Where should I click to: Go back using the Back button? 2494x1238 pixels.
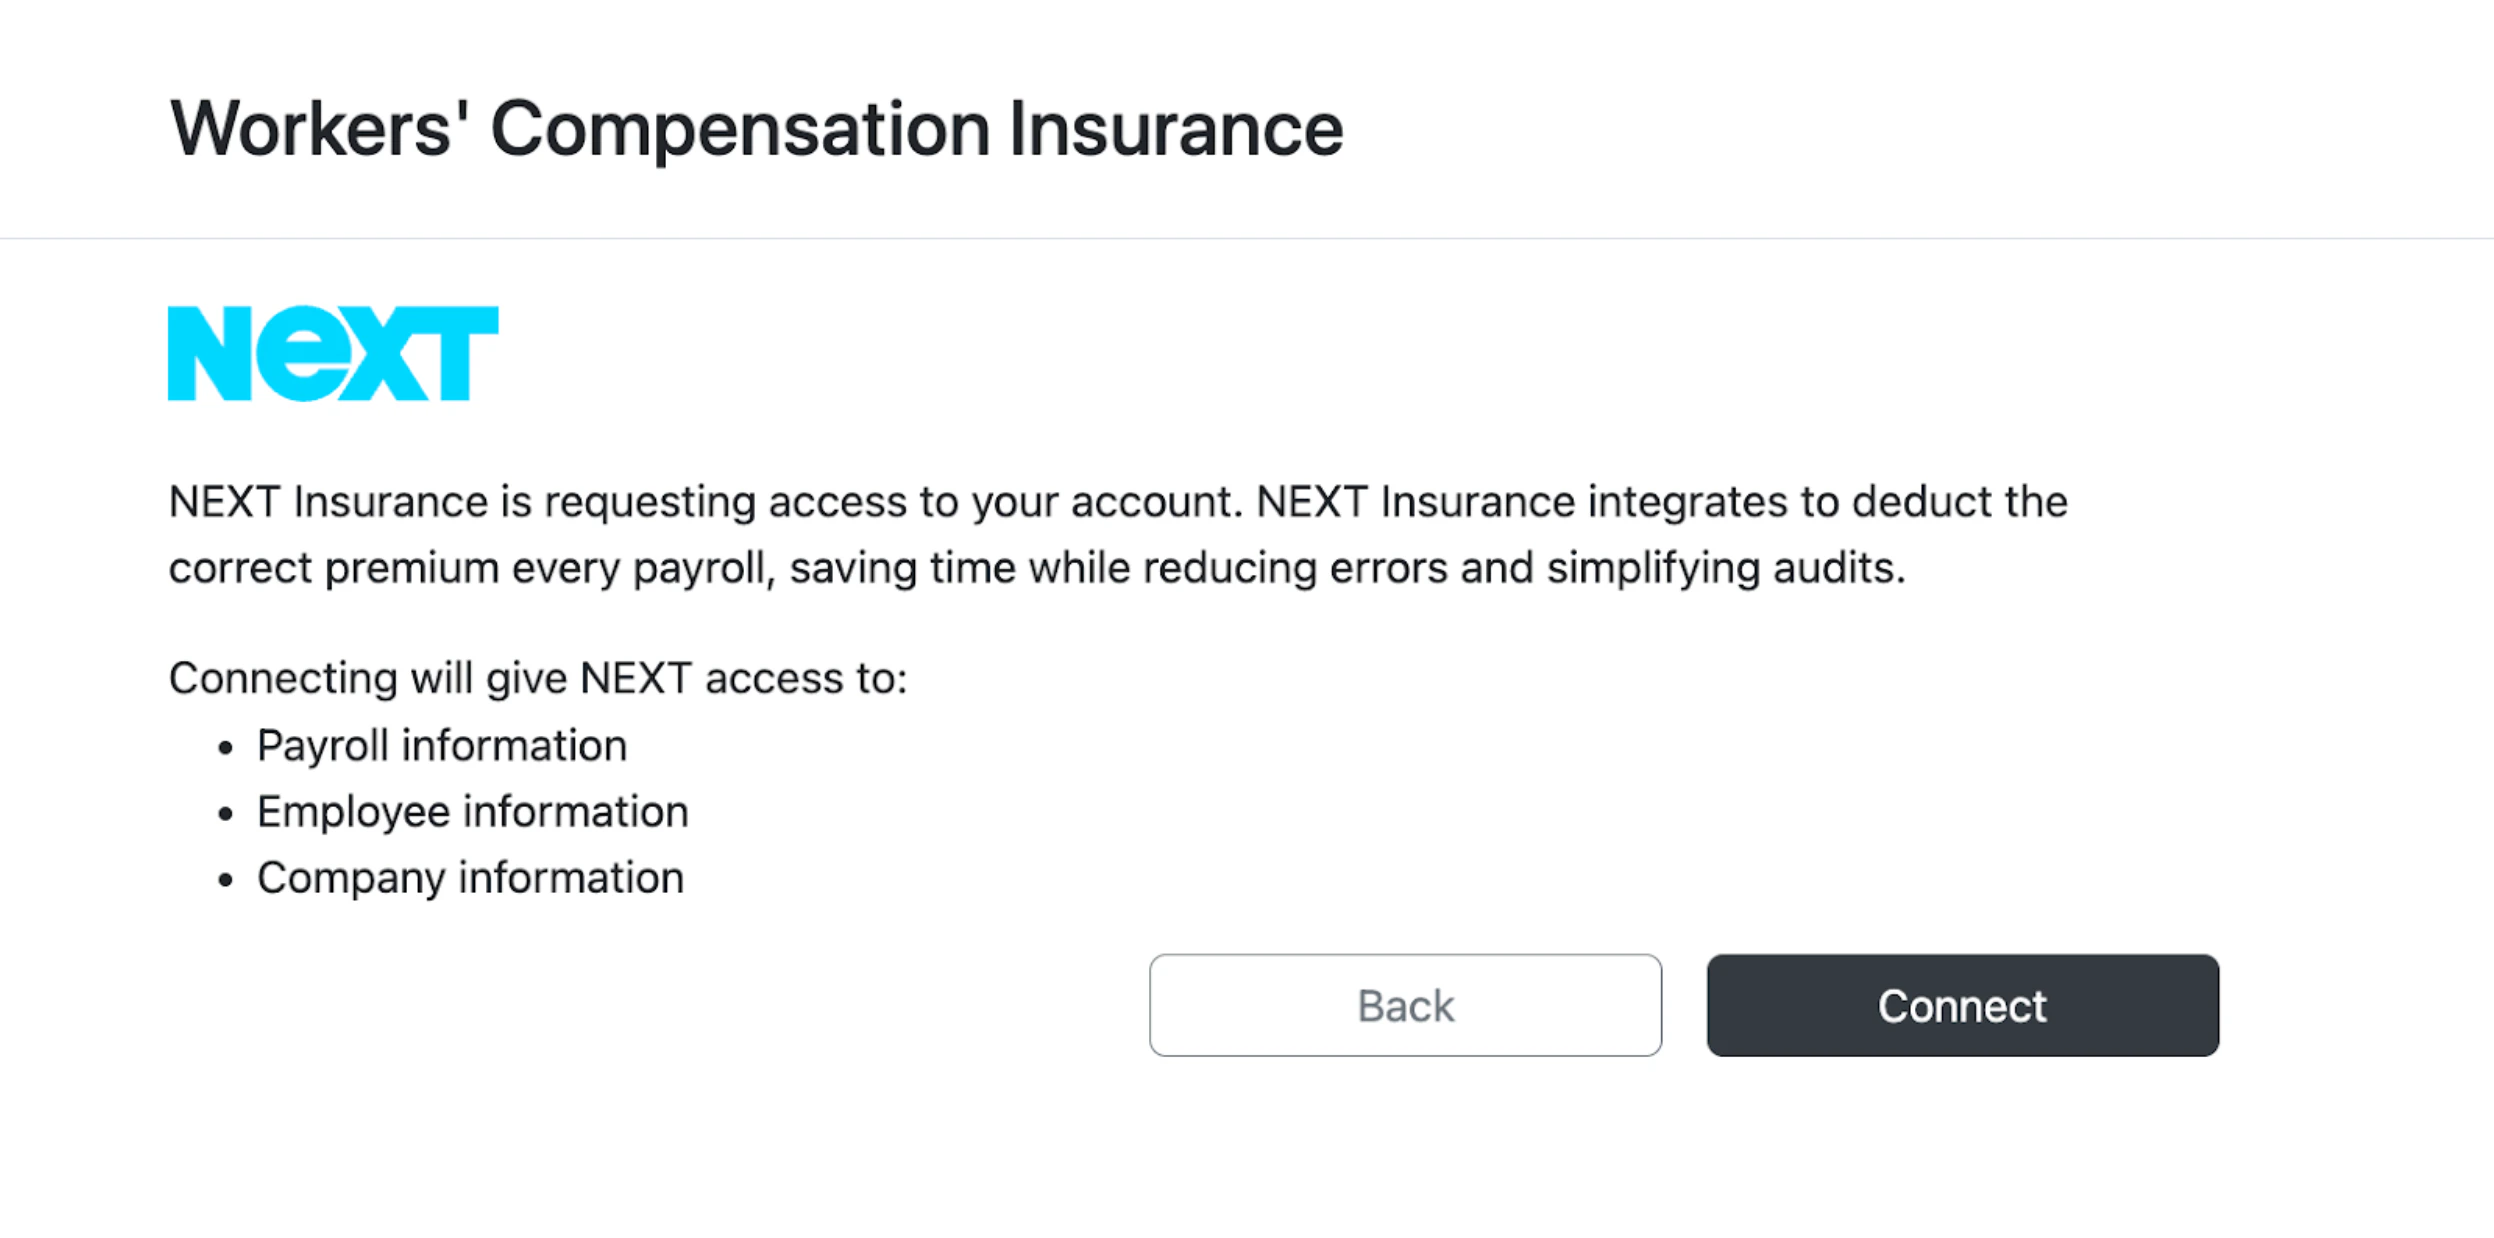point(1406,1005)
